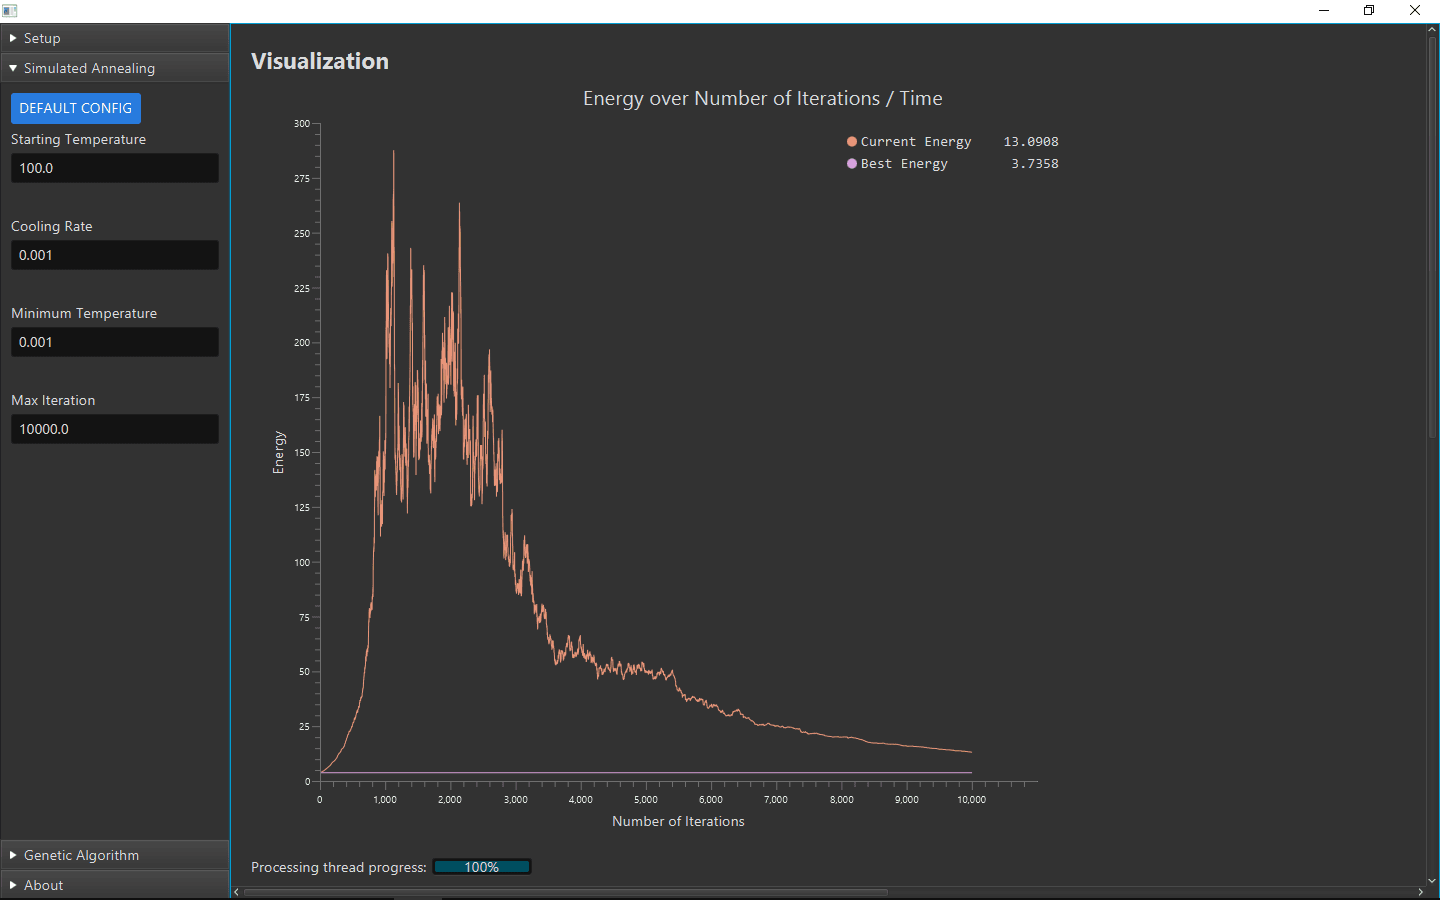Click the Setup disclosure triangle icon
This screenshot has width=1440, height=900.
point(13,38)
